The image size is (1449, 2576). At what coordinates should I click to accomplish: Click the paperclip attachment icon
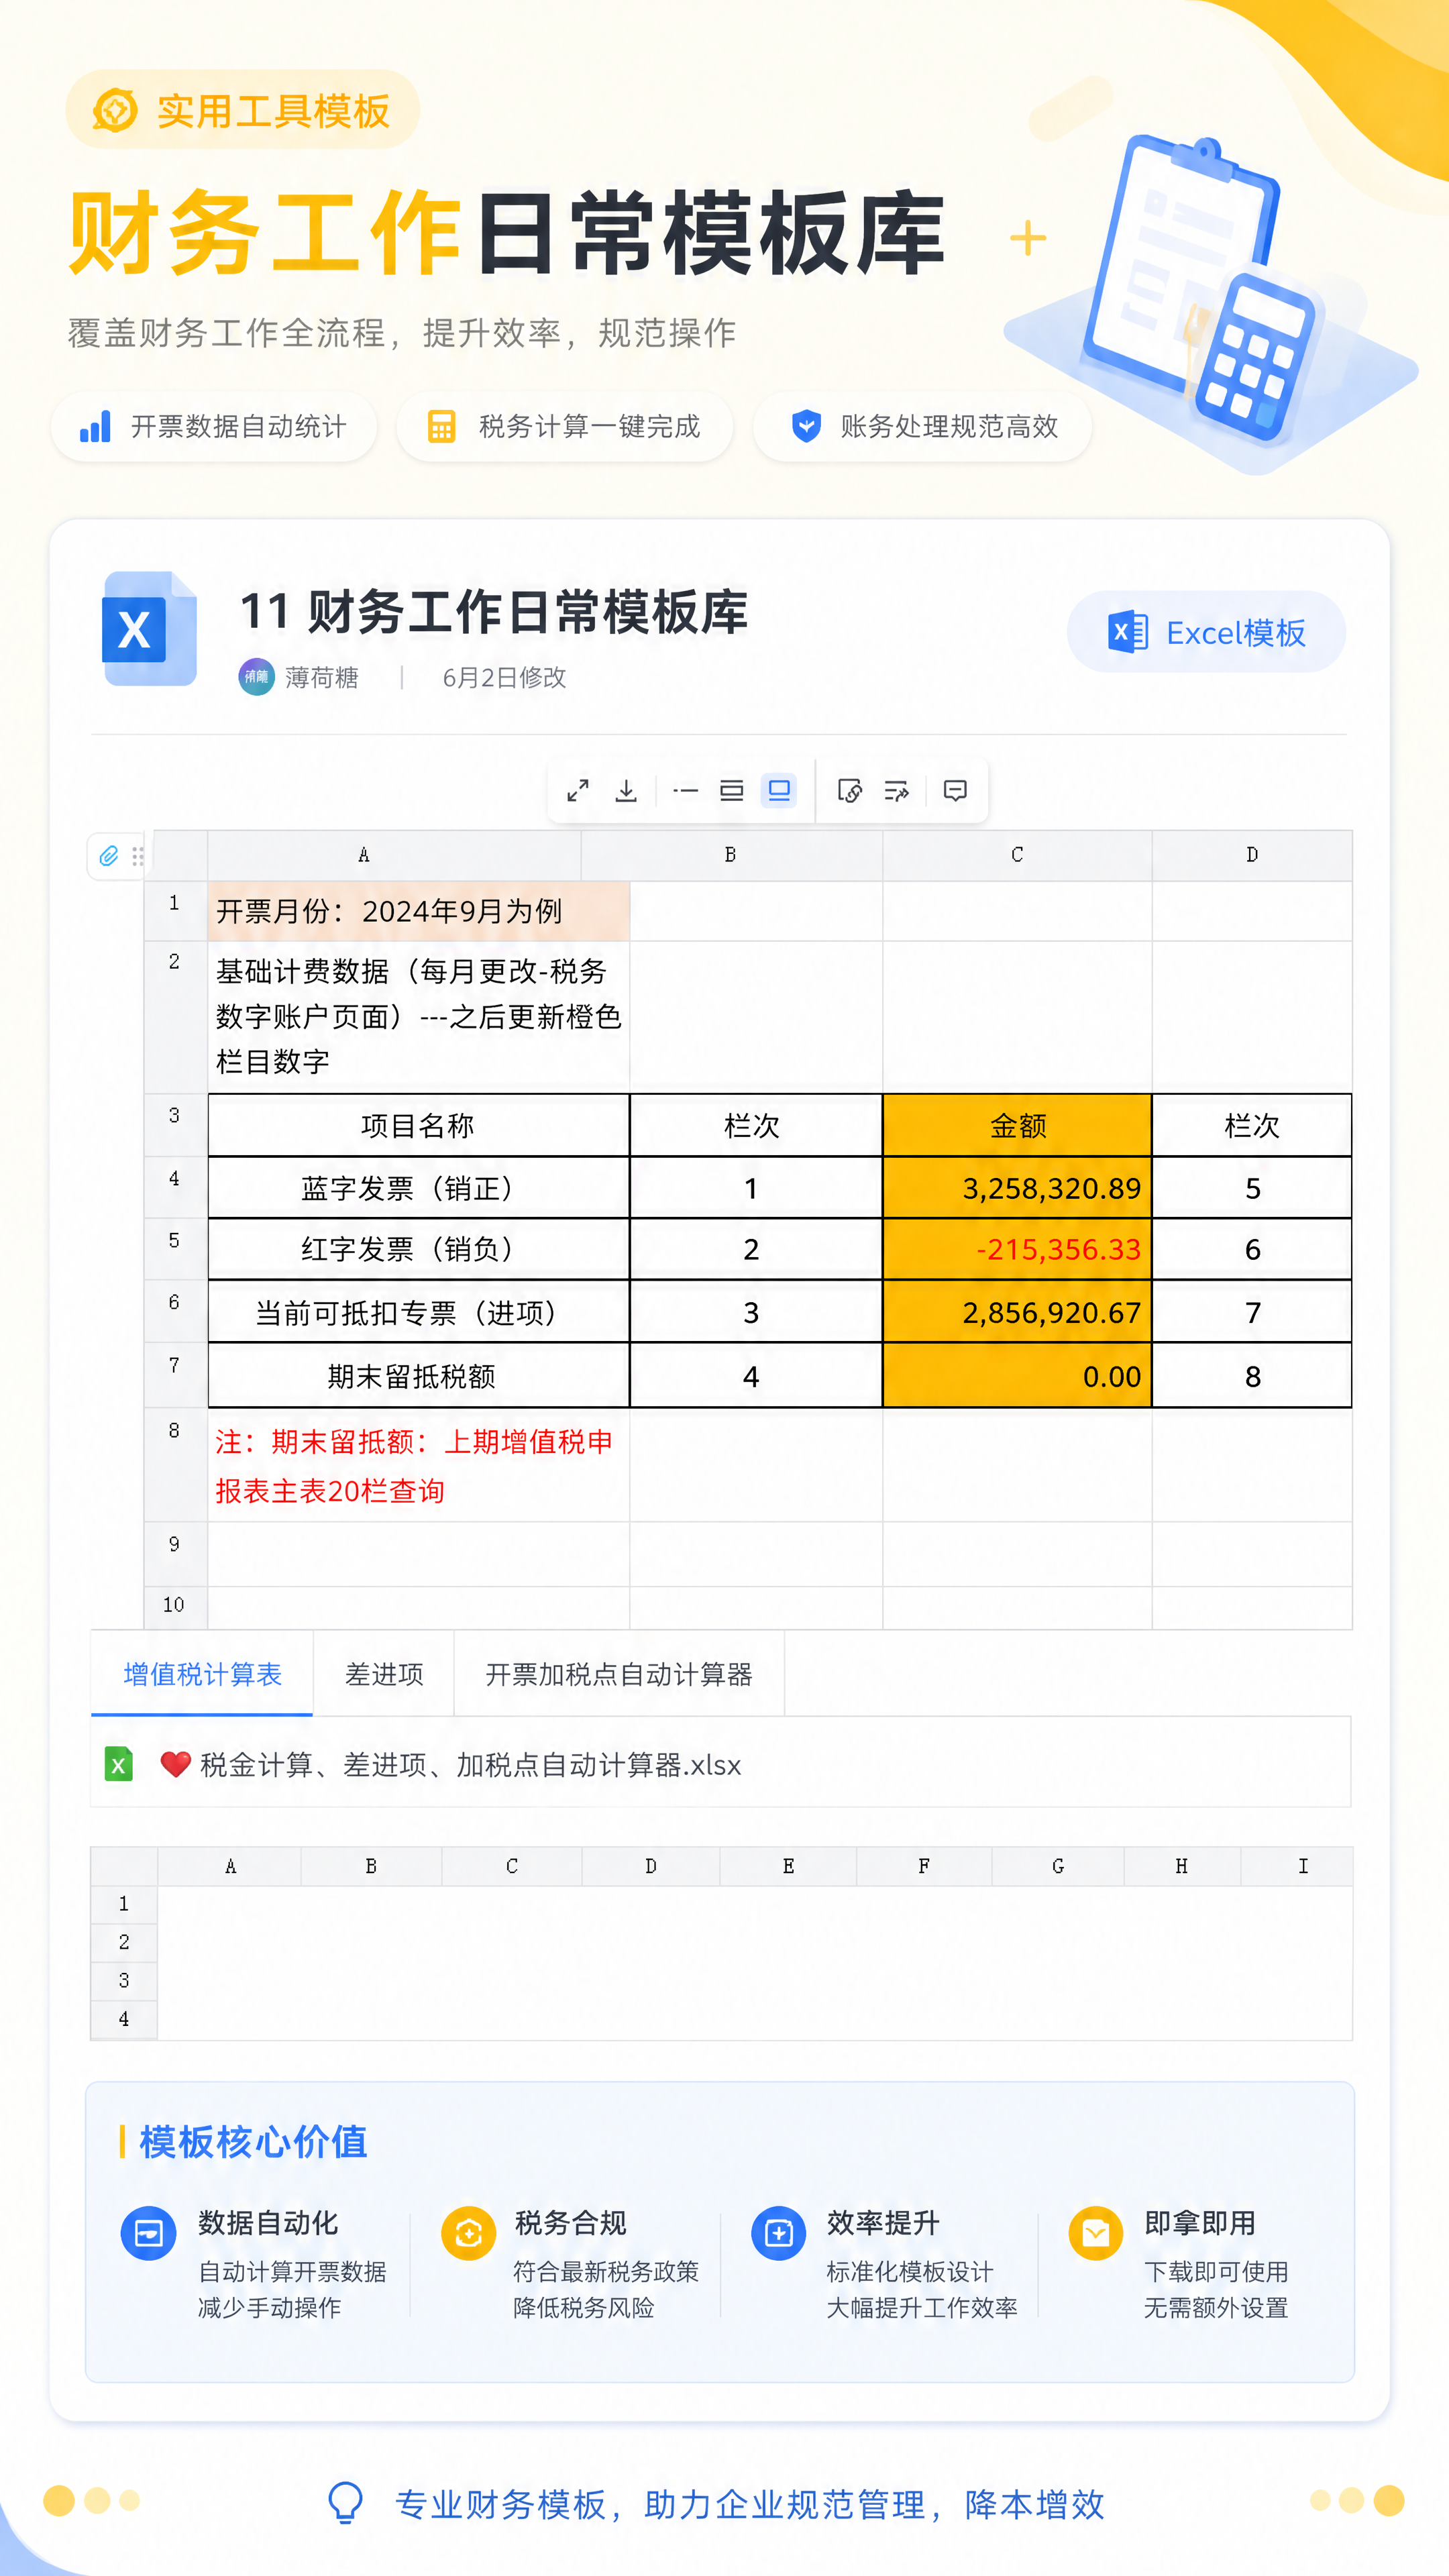click(x=109, y=855)
